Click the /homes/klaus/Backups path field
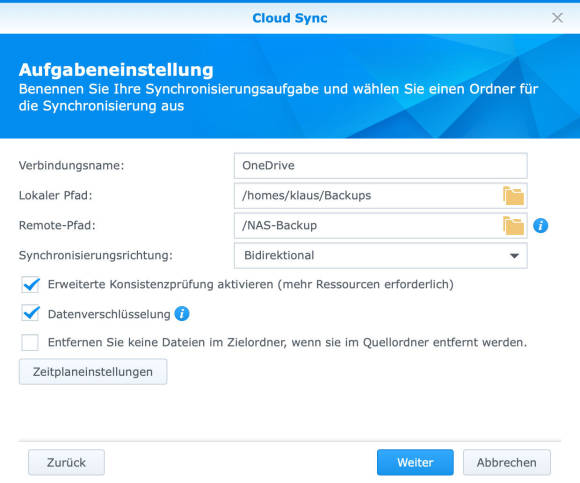The image size is (580, 483). click(381, 196)
